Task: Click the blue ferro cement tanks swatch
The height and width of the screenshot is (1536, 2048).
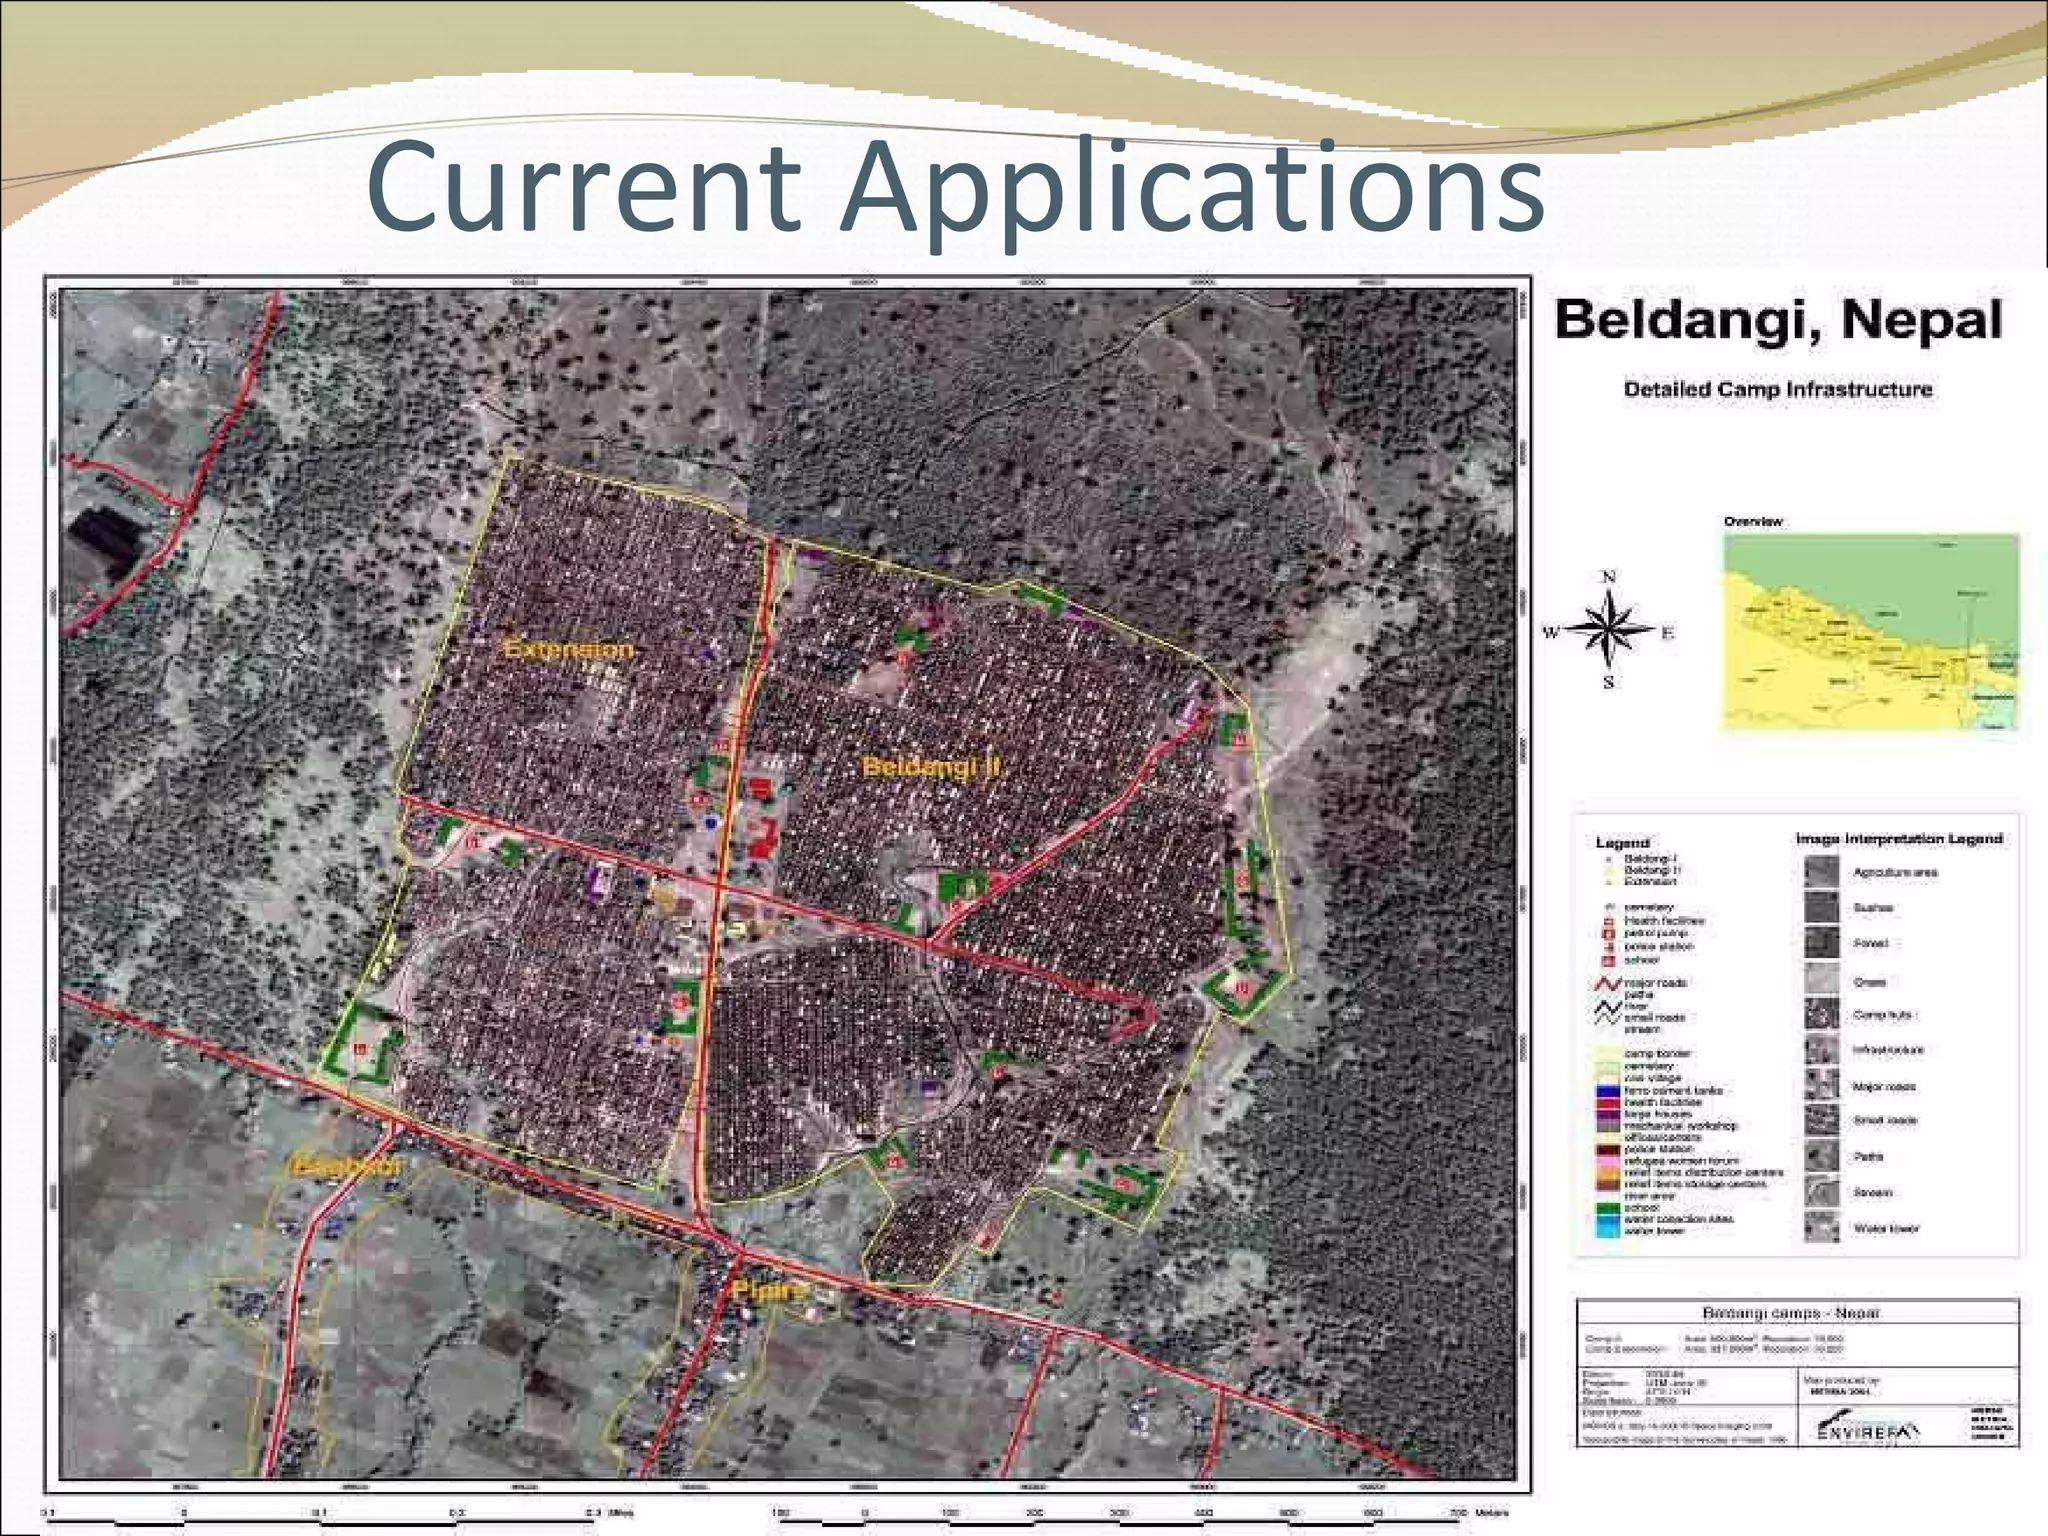Action: click(1606, 1091)
